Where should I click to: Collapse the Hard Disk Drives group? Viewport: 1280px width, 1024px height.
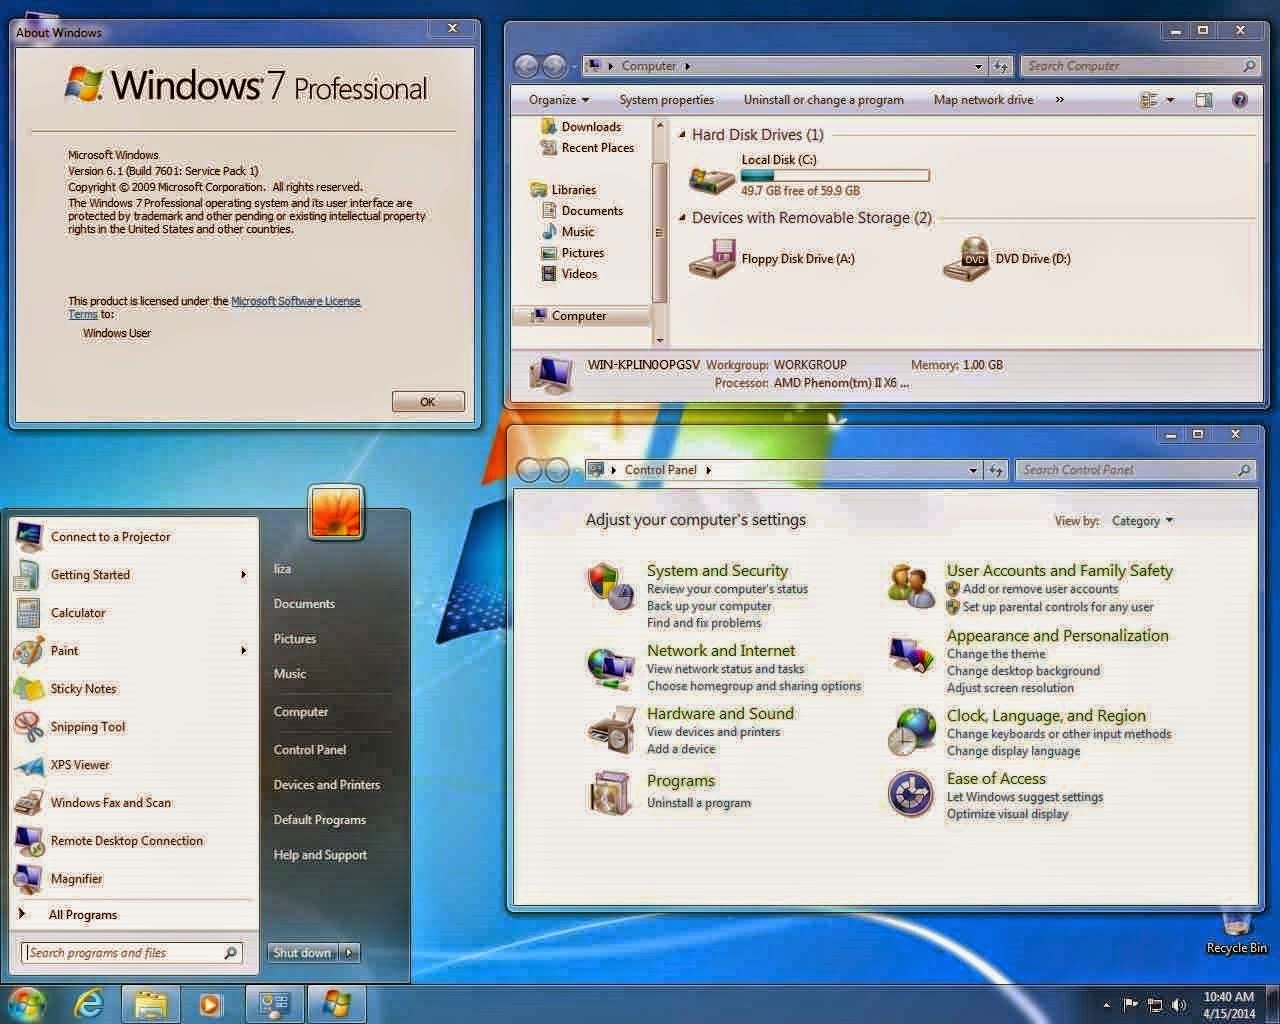[683, 135]
